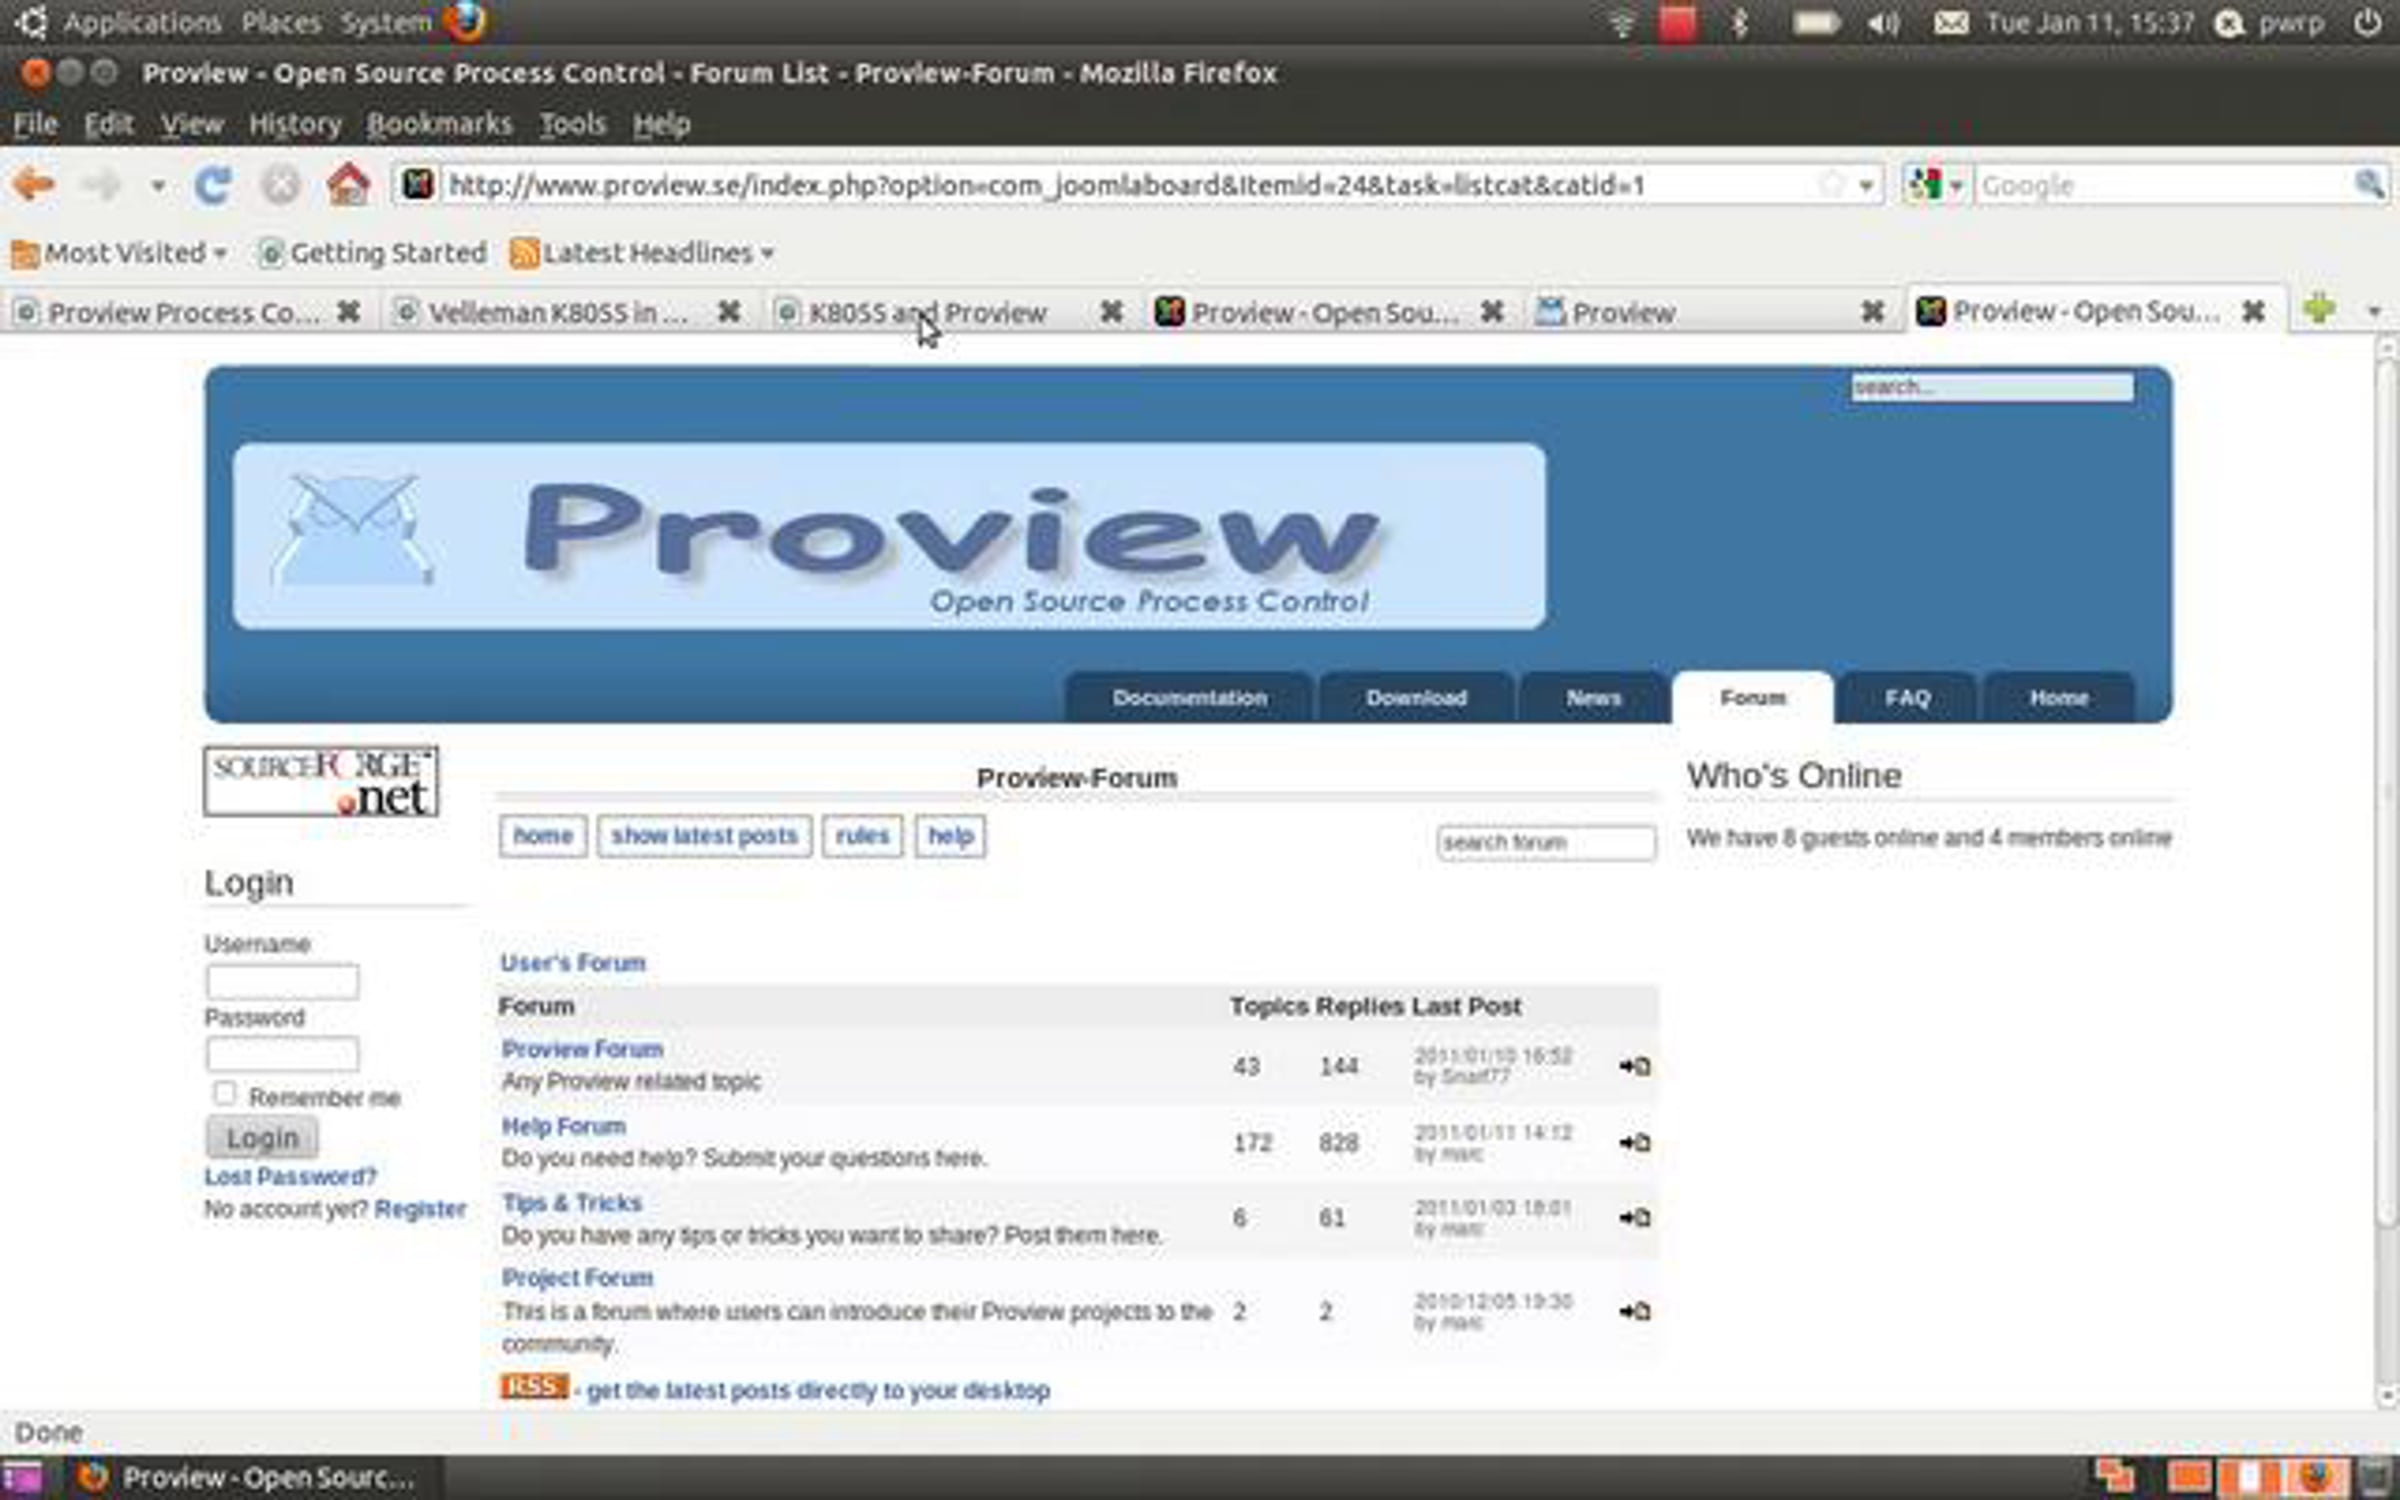Close the K8055 and Proview tab

click(1110, 312)
